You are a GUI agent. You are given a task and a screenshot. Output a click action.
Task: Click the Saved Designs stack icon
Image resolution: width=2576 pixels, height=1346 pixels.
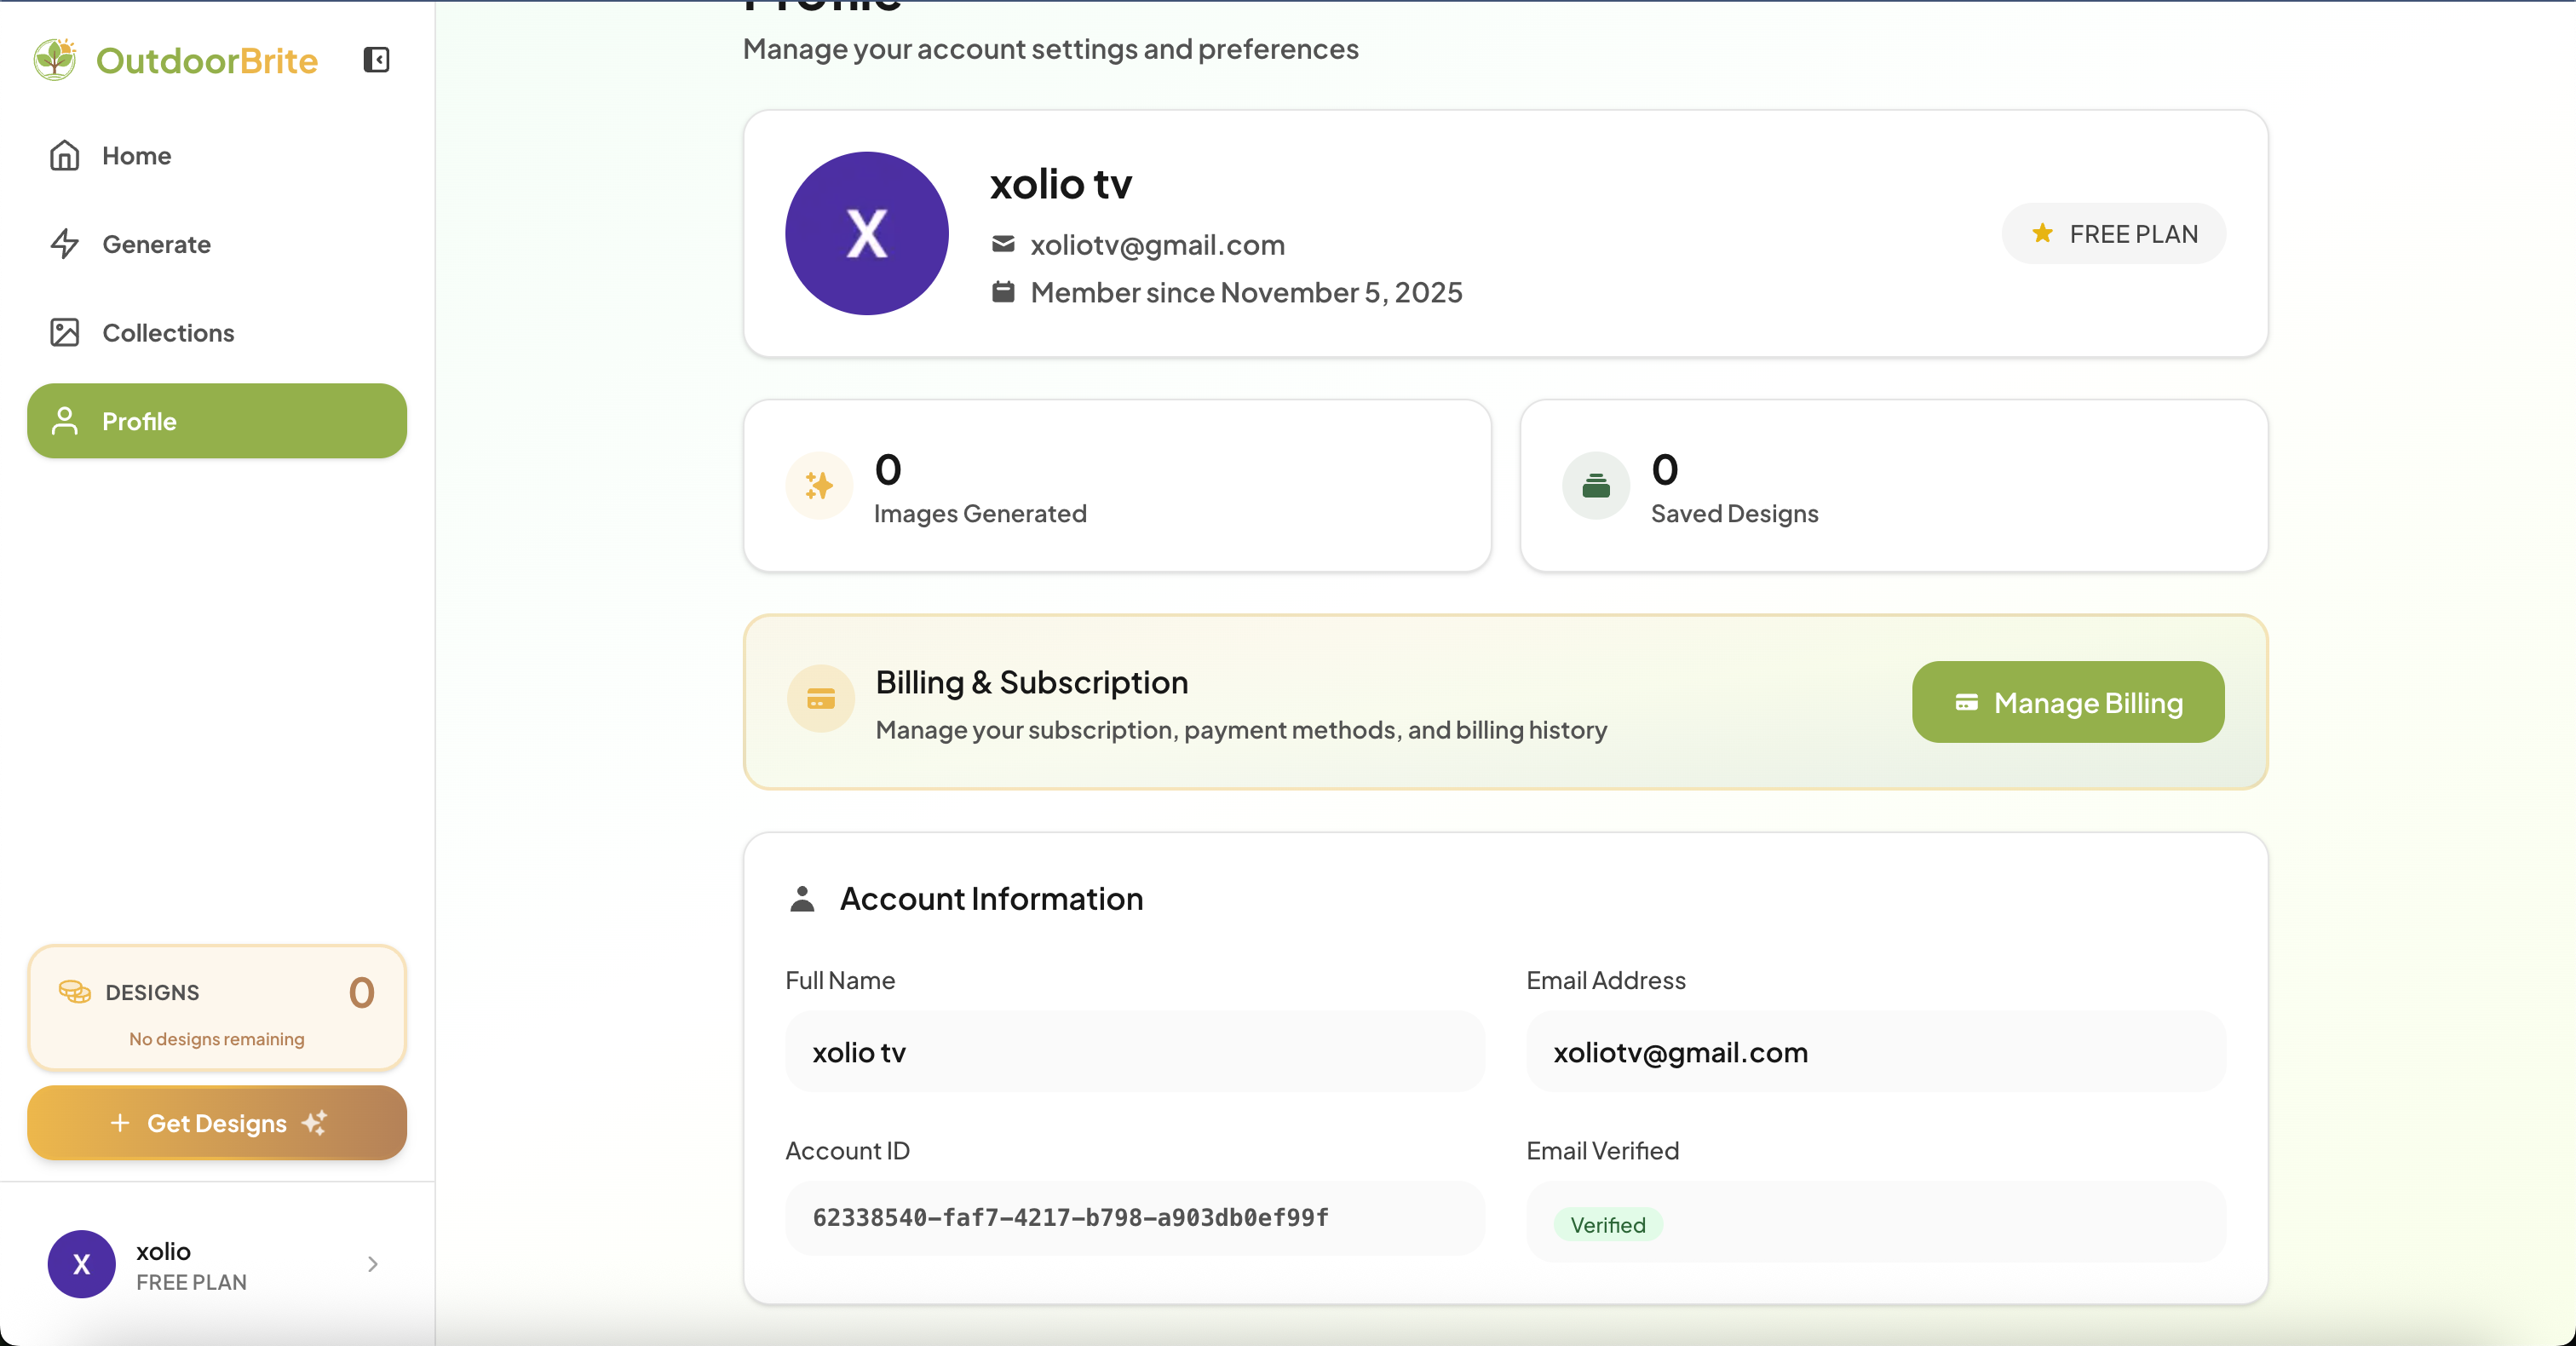[1596, 486]
